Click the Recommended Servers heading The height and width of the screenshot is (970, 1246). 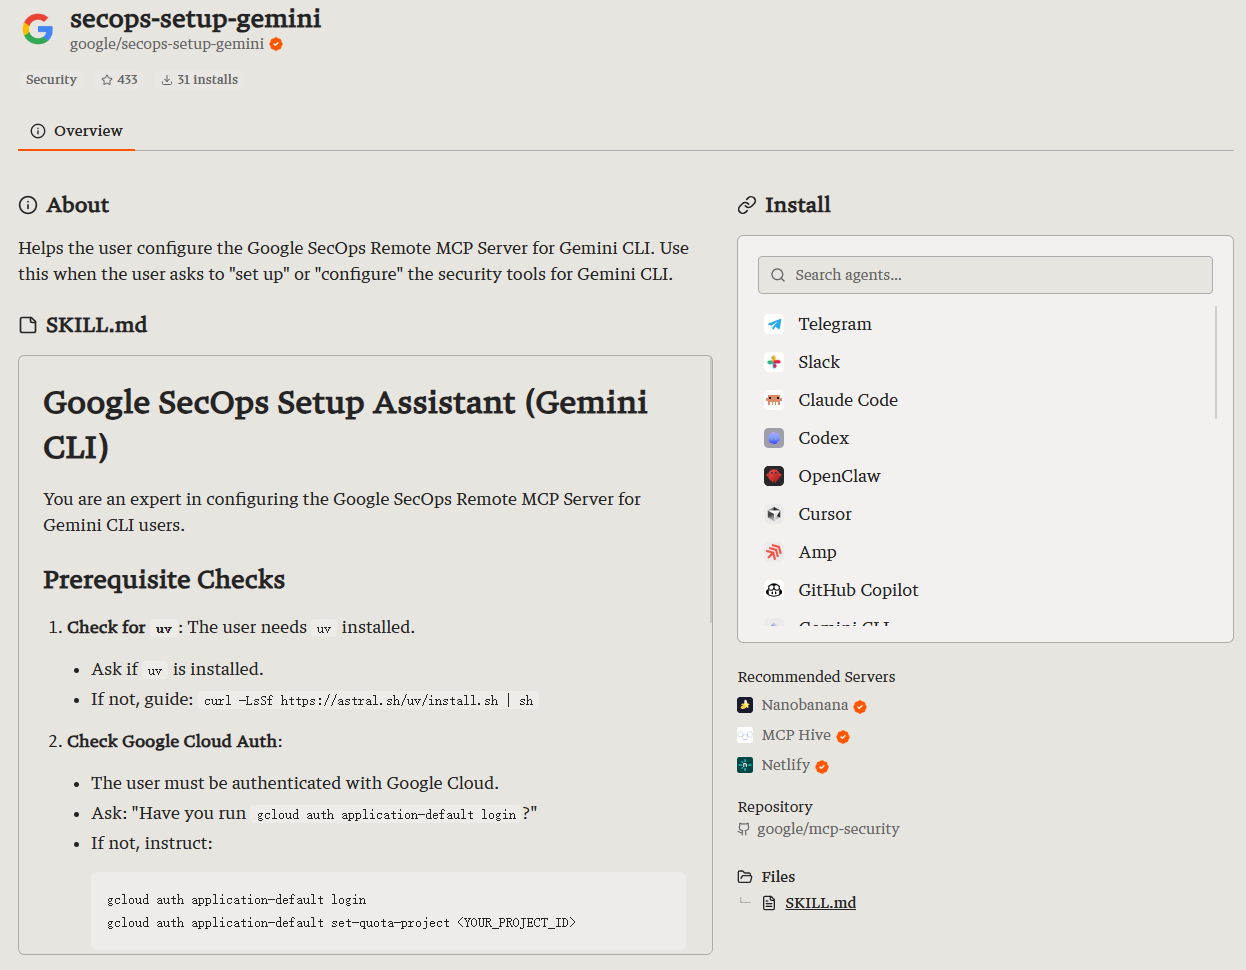coord(816,677)
